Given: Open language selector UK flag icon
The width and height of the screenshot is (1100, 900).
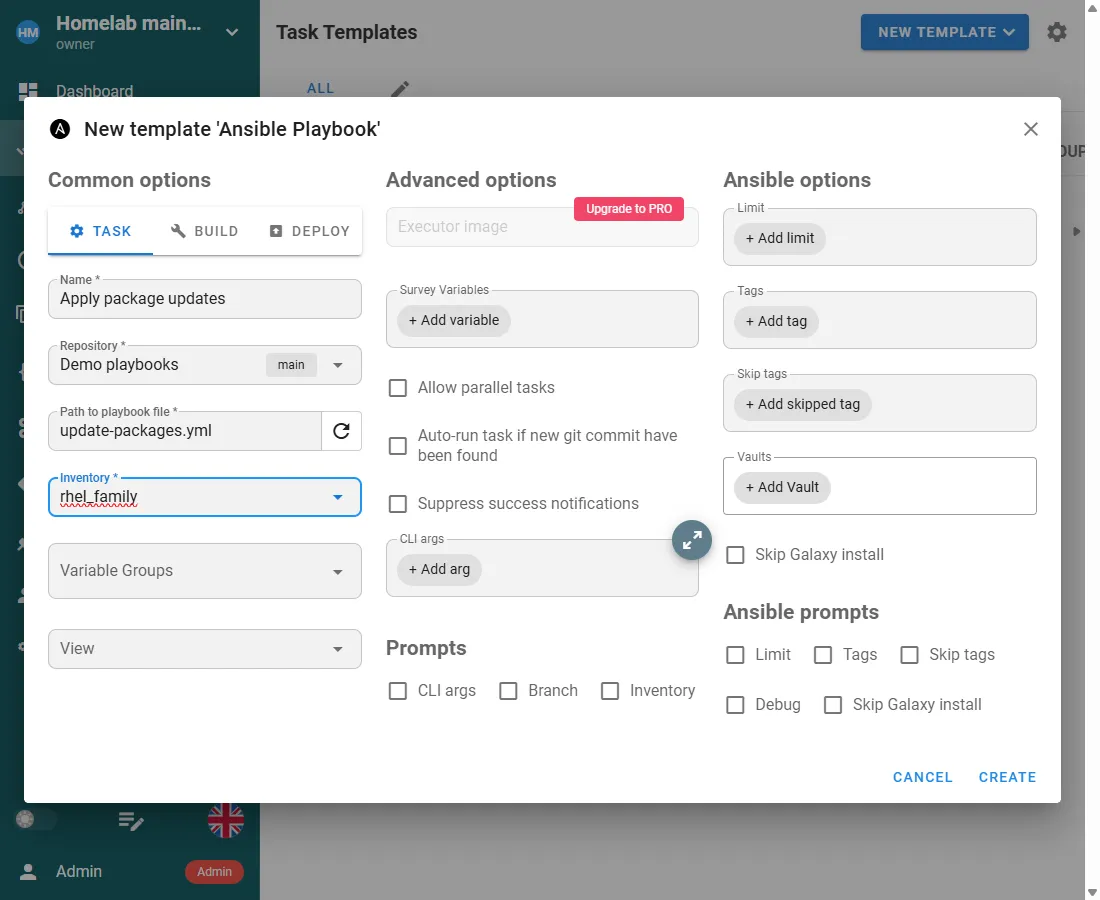Looking at the screenshot, I should (x=226, y=819).
